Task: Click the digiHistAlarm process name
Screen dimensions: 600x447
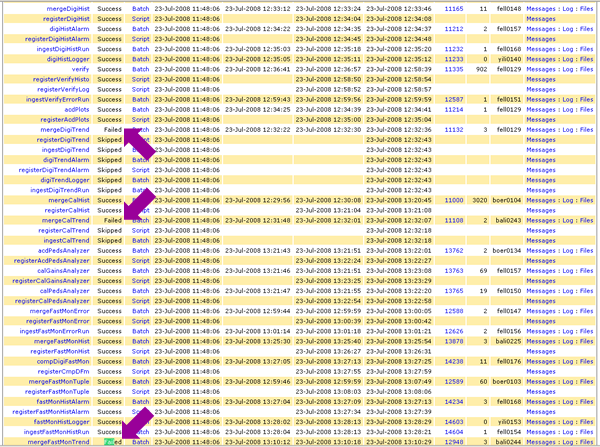Action: tap(69, 29)
